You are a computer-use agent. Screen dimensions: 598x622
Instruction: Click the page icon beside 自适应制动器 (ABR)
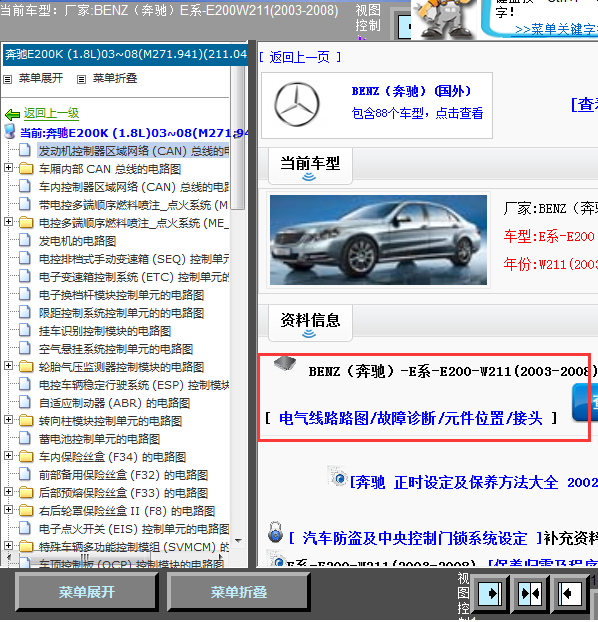coord(25,402)
